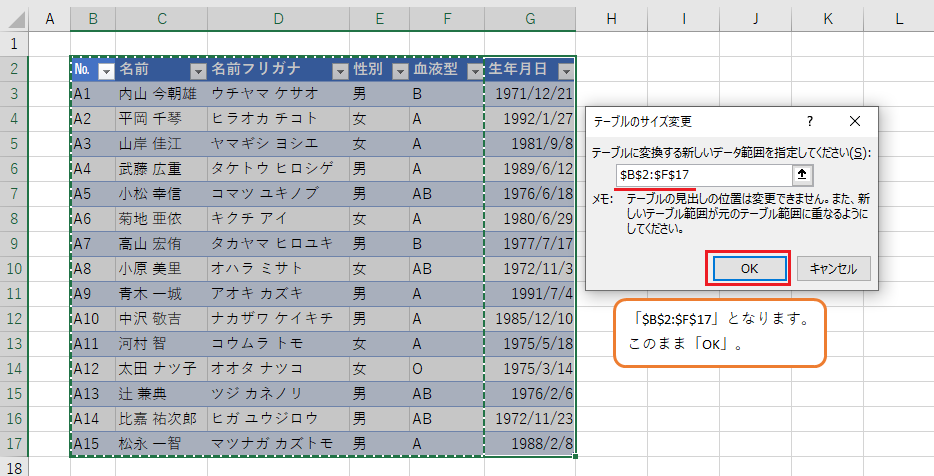Select column K header

point(828,19)
